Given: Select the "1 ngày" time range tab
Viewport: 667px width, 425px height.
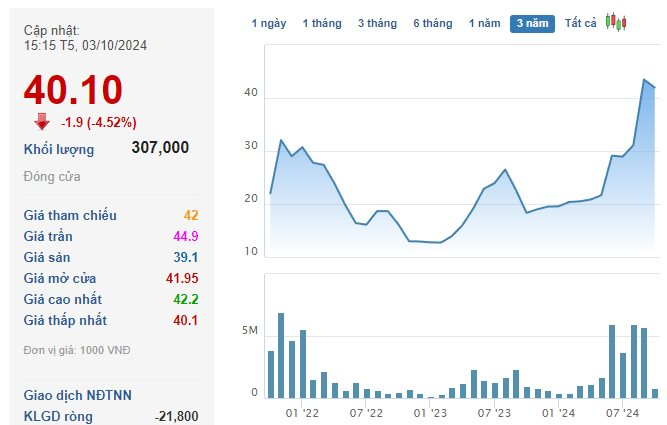Looking at the screenshot, I should [x=268, y=23].
